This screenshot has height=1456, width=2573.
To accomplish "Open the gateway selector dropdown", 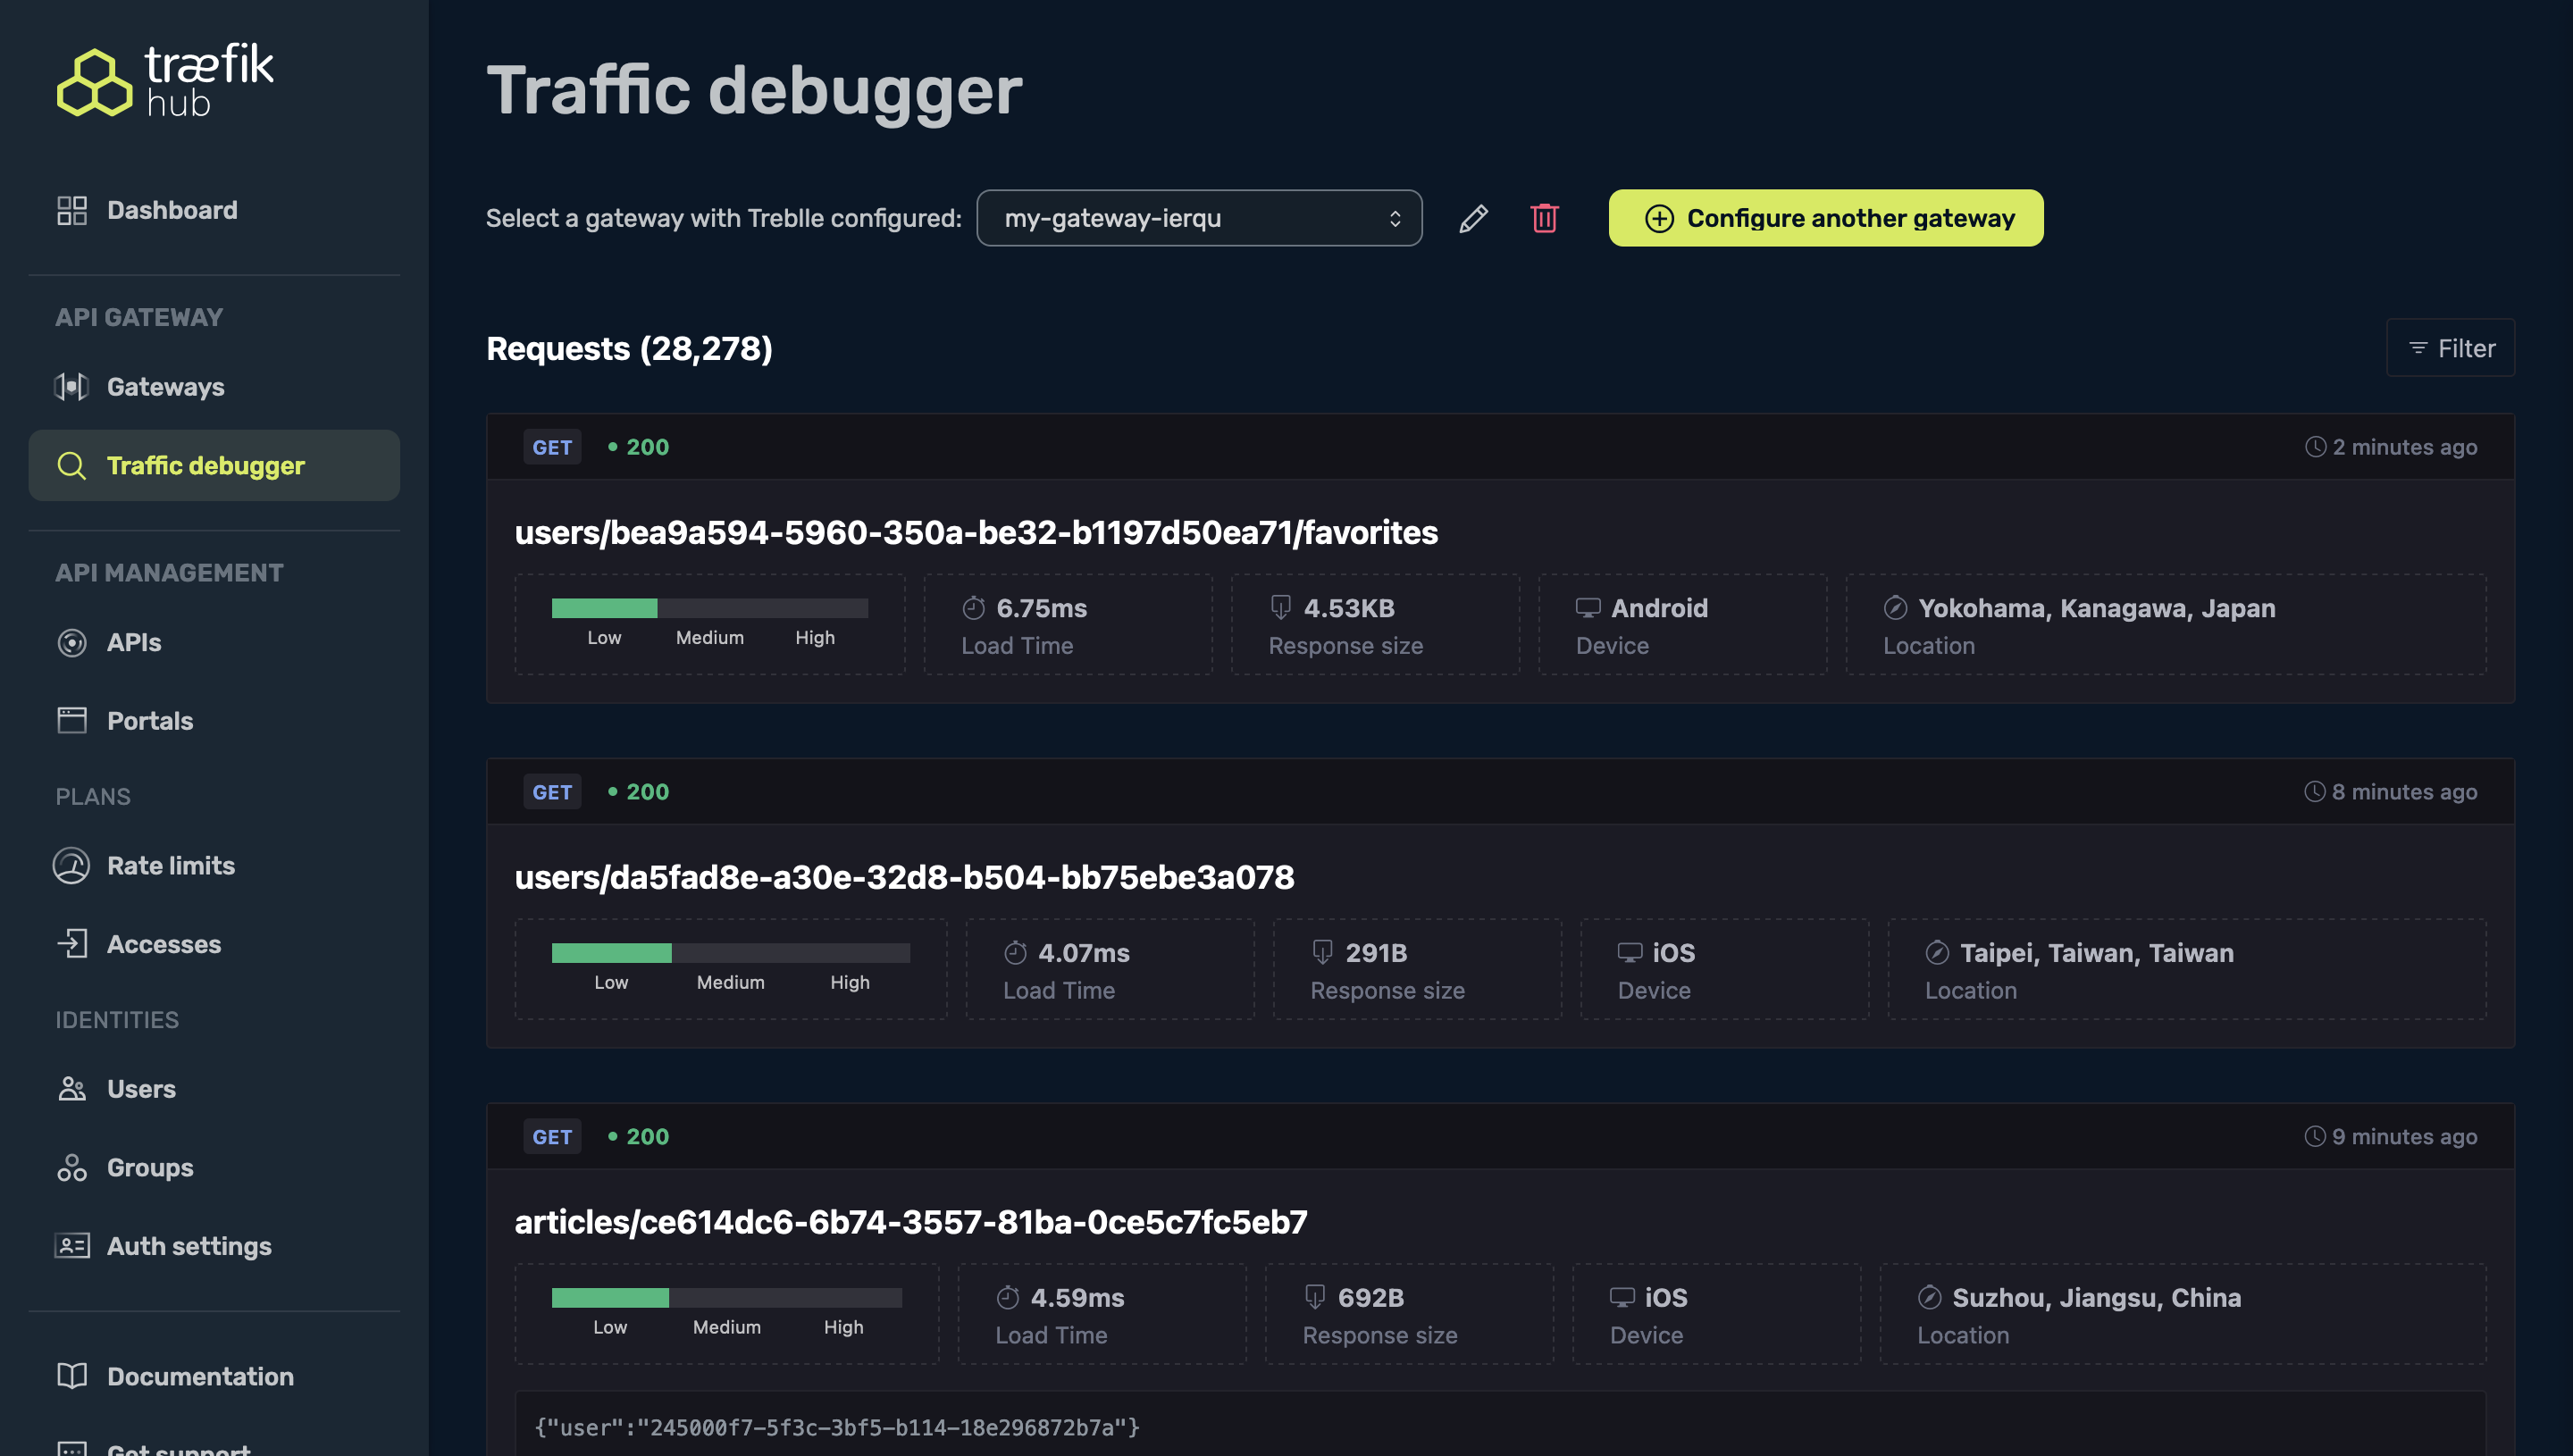I will (1198, 218).
